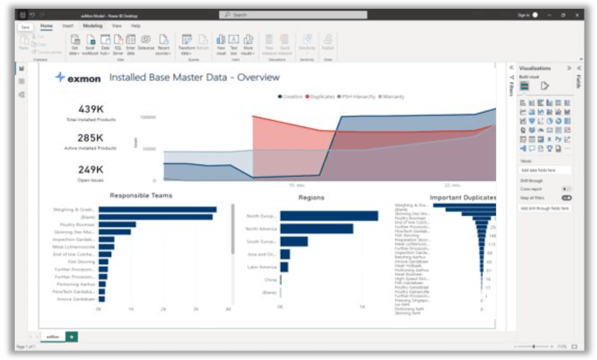Adjust the zoom slider in status bar

coord(533,346)
